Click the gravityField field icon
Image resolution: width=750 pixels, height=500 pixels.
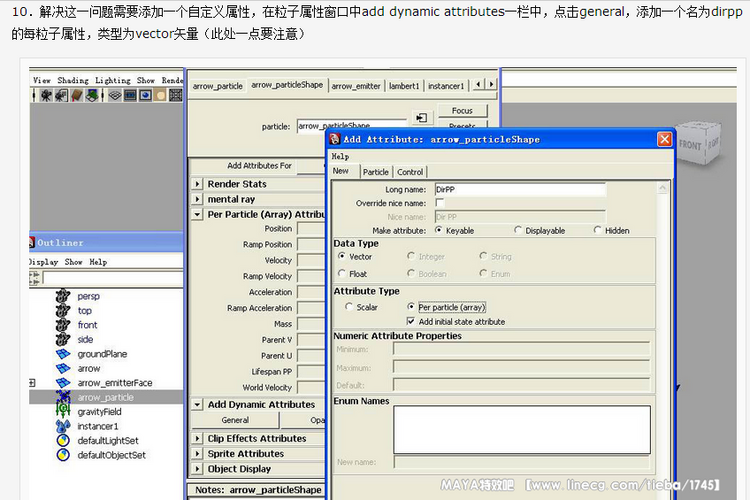(63, 411)
